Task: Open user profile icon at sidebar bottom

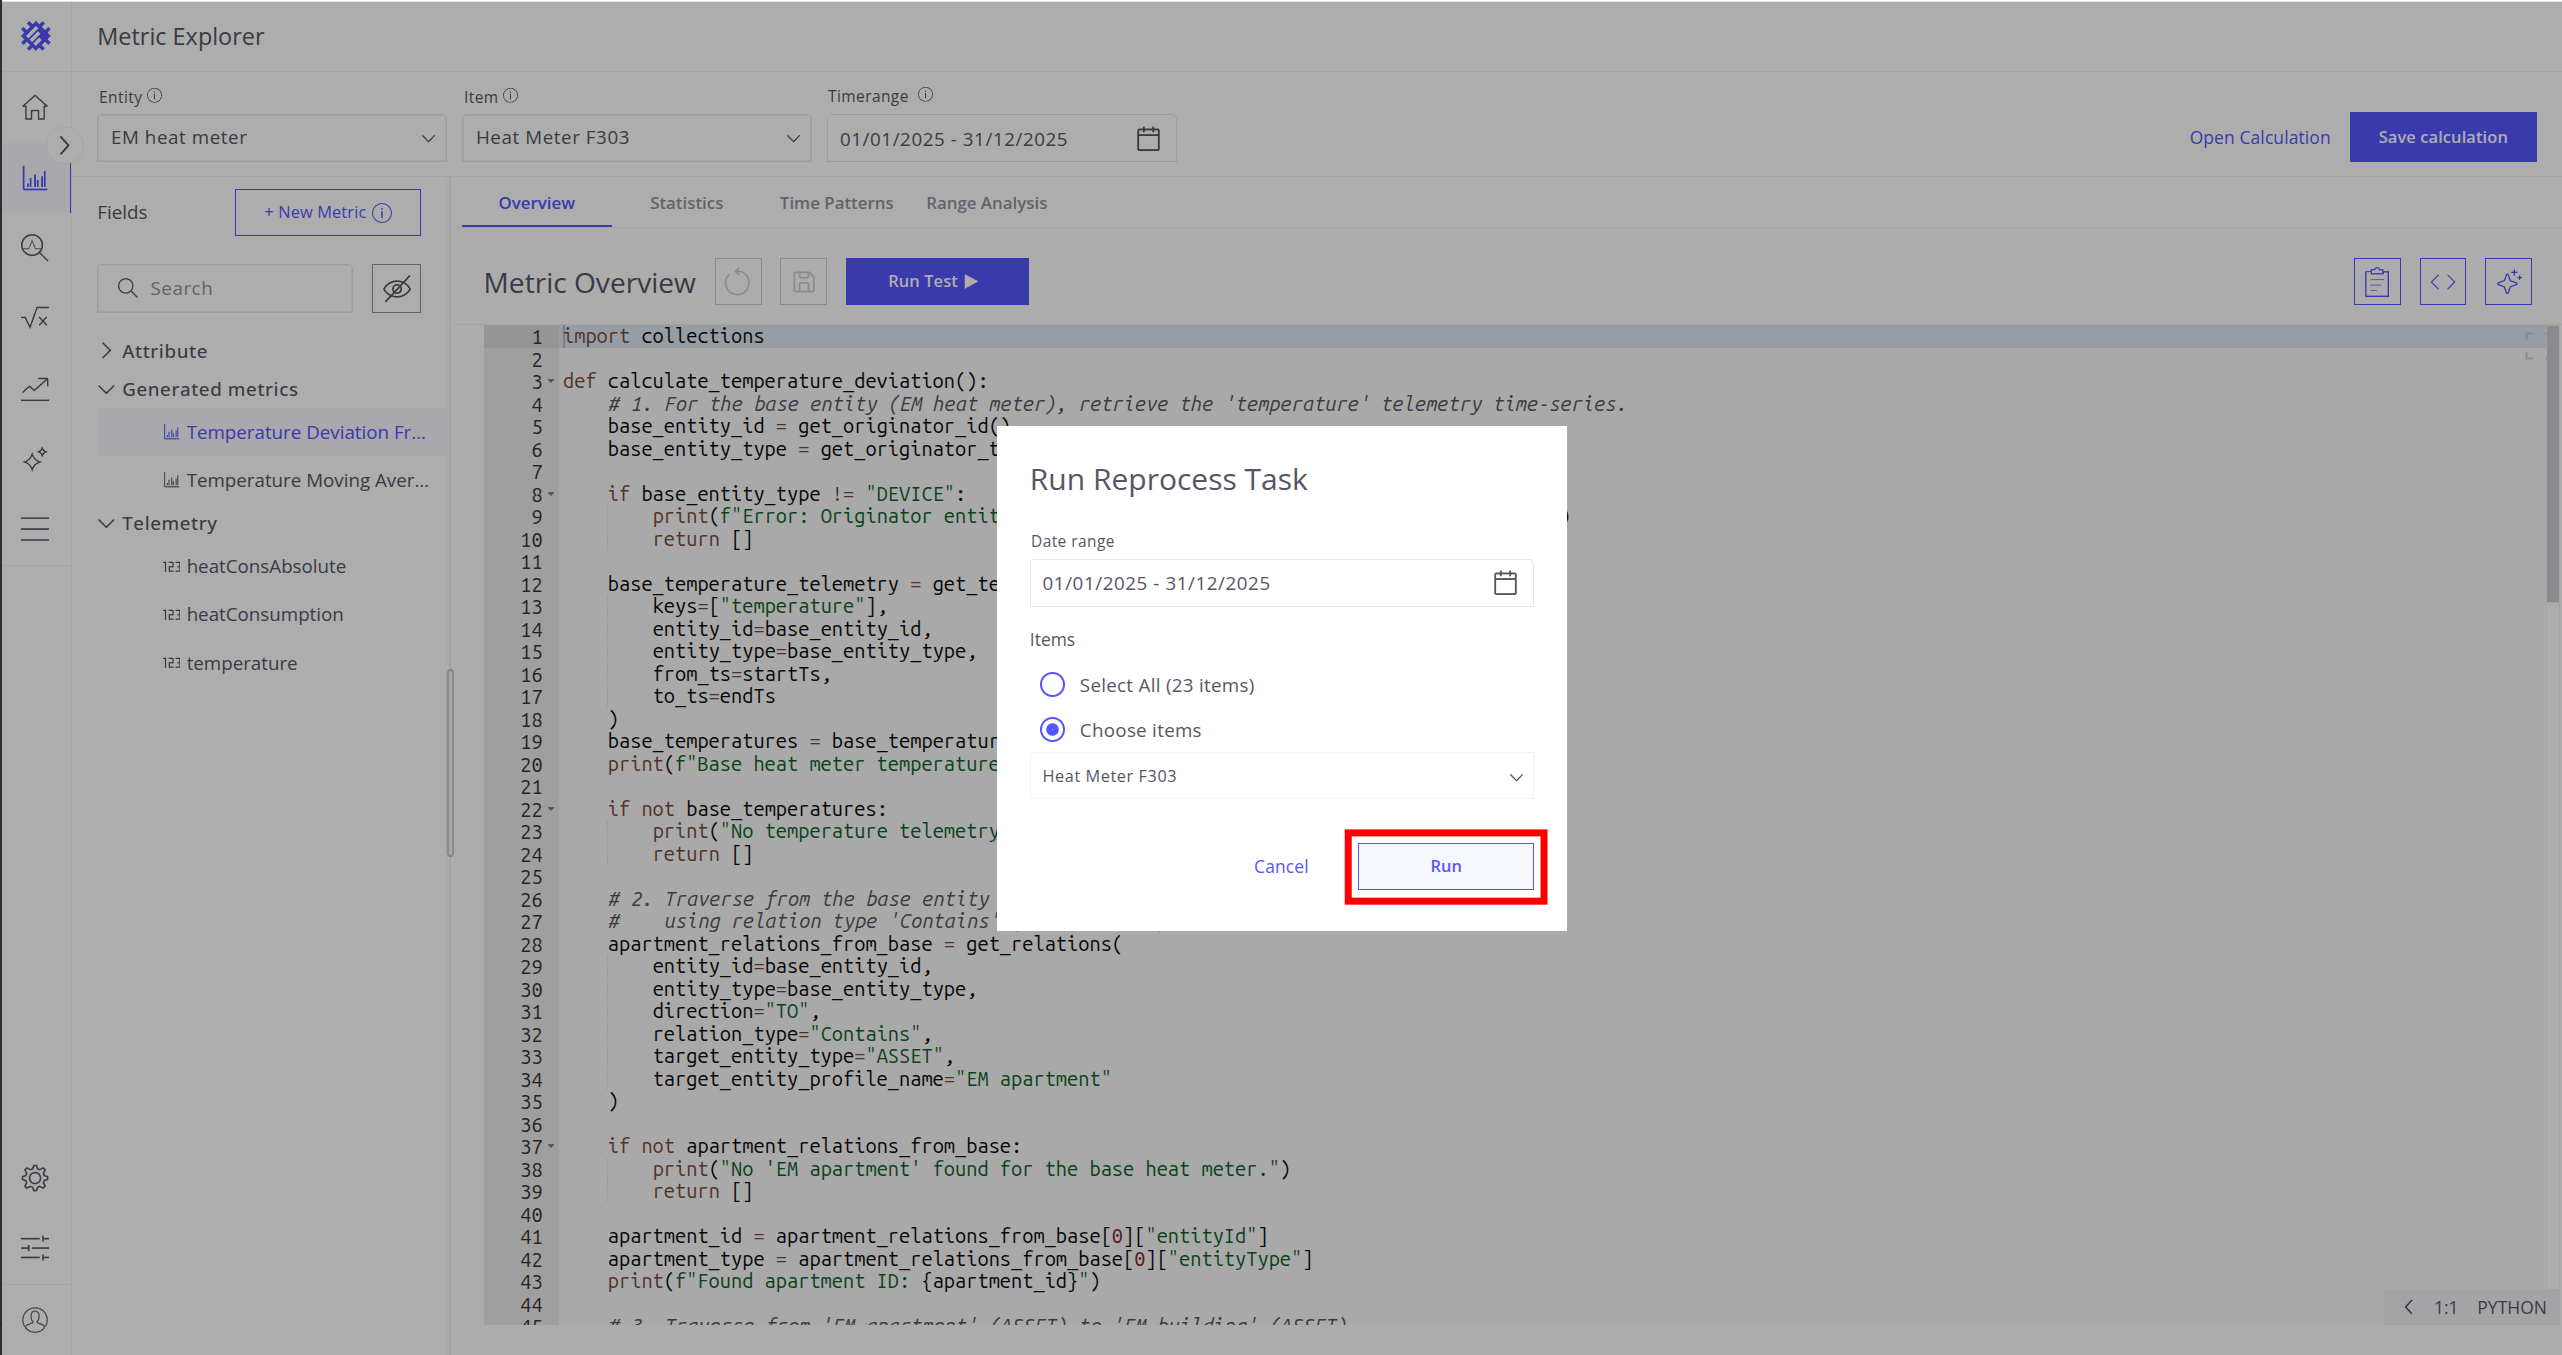Action: pyautogui.click(x=35, y=1320)
